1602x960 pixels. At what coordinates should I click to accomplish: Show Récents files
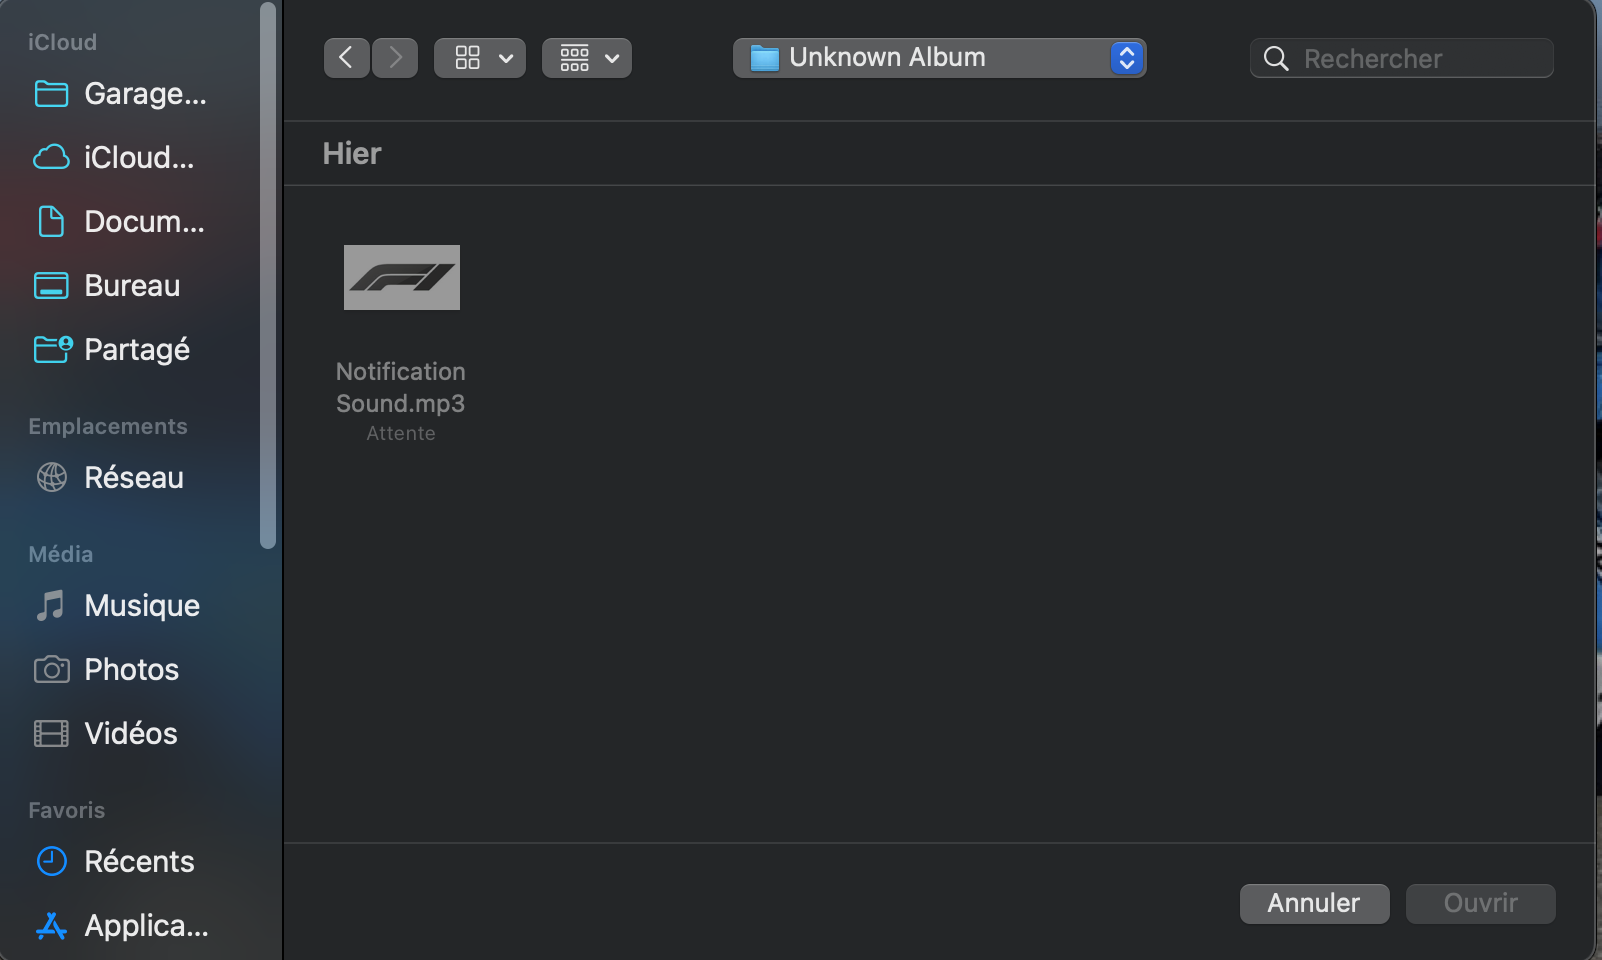point(114,862)
